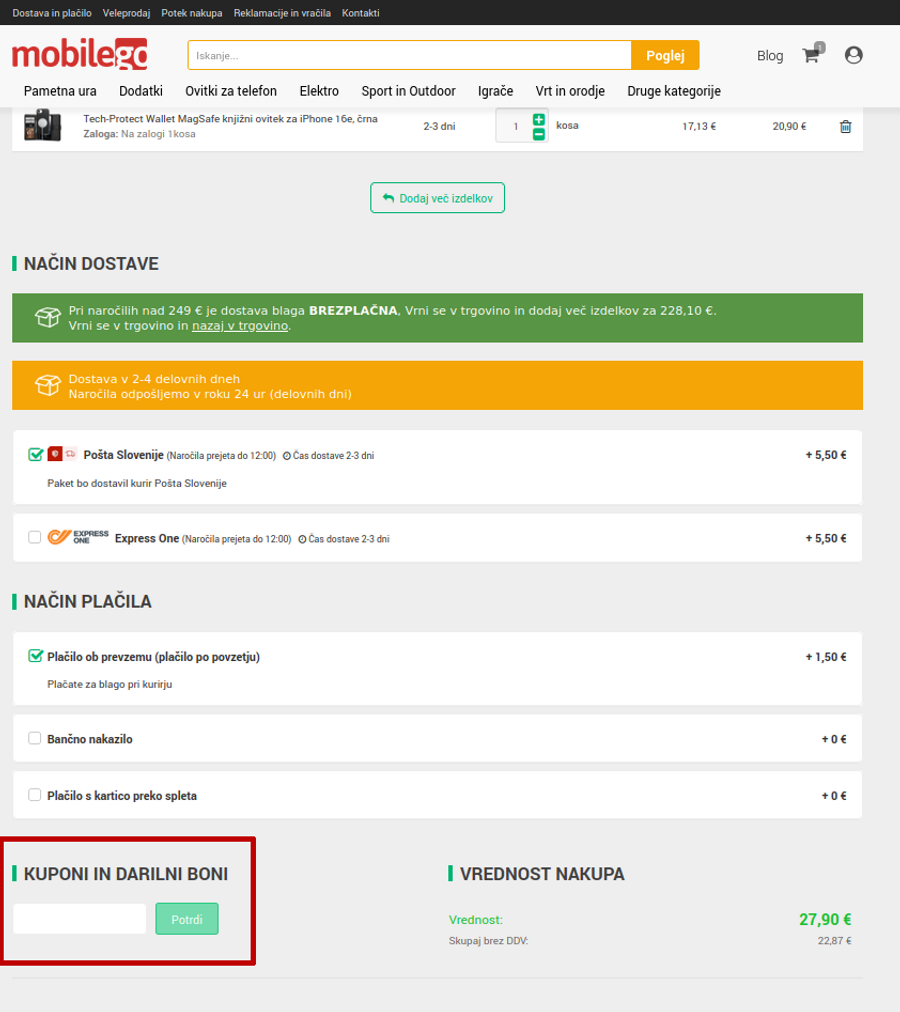Viewport: 900px width, 1012px height.
Task: Select Bančno nakazilo payment option
Action: pyautogui.click(x=35, y=739)
